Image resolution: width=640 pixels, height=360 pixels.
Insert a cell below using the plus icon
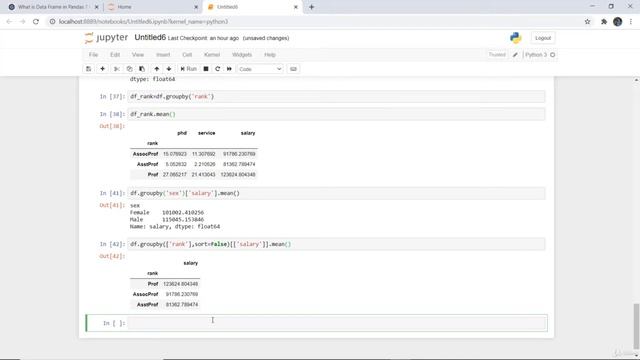(x=102, y=69)
